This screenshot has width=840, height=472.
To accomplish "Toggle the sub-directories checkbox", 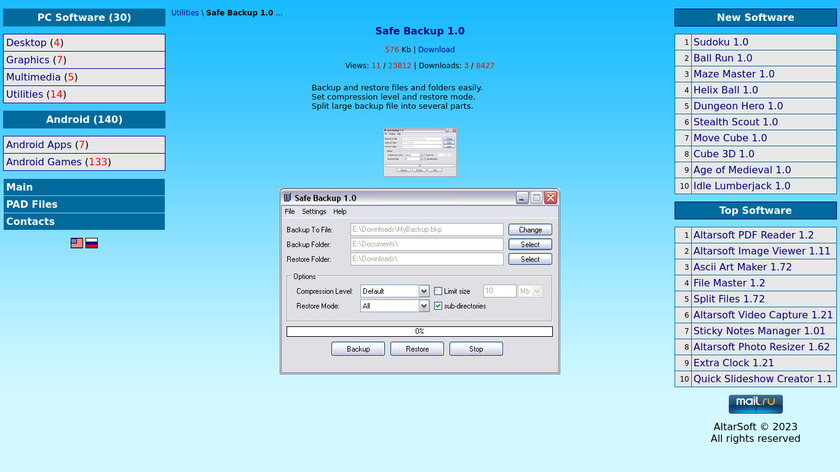I will pos(438,306).
